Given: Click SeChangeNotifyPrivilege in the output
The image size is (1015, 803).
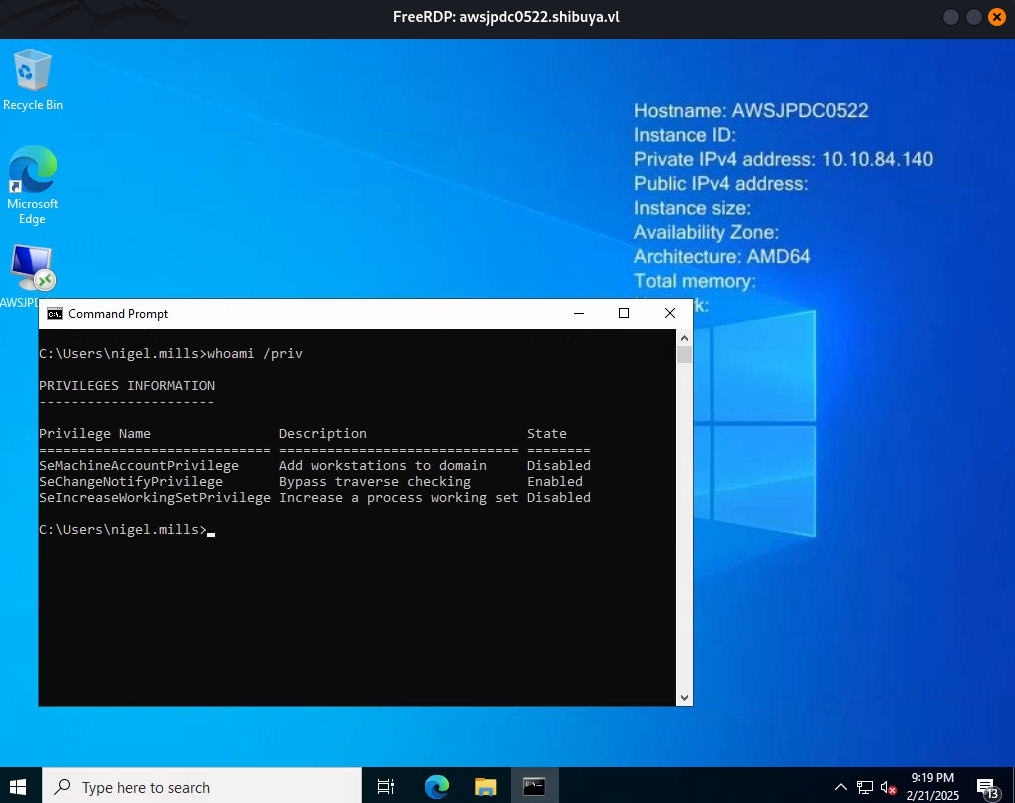Looking at the screenshot, I should coord(131,482).
